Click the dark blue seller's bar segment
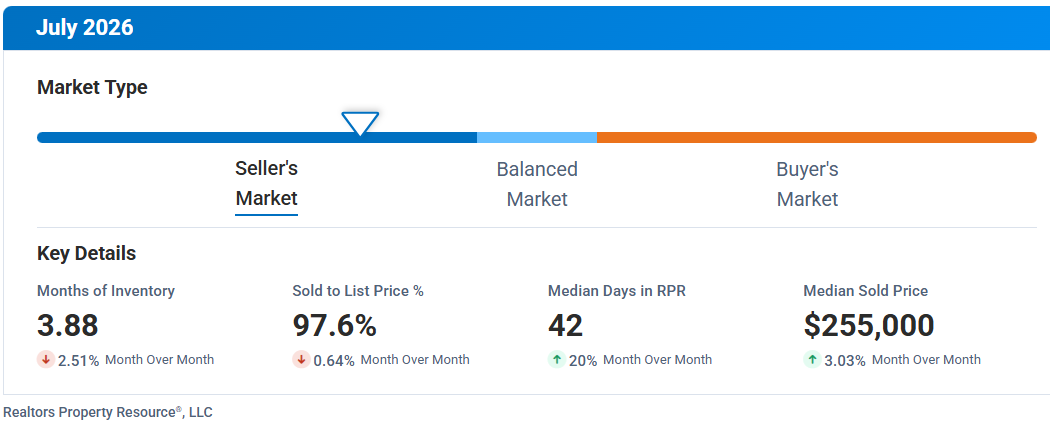Image resolution: width=1050 pixels, height=427 pixels. point(256,137)
